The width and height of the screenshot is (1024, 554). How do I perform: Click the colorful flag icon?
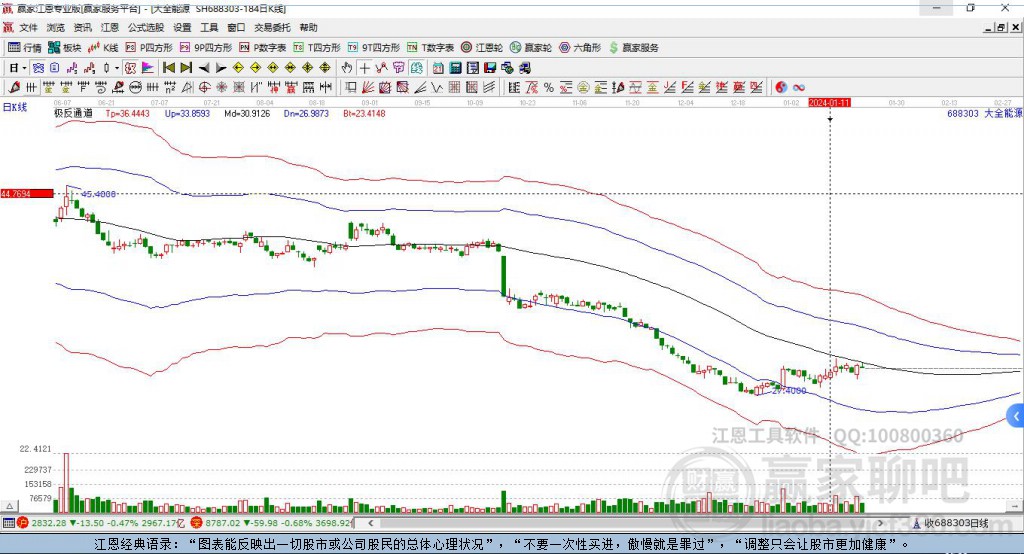pos(148,68)
